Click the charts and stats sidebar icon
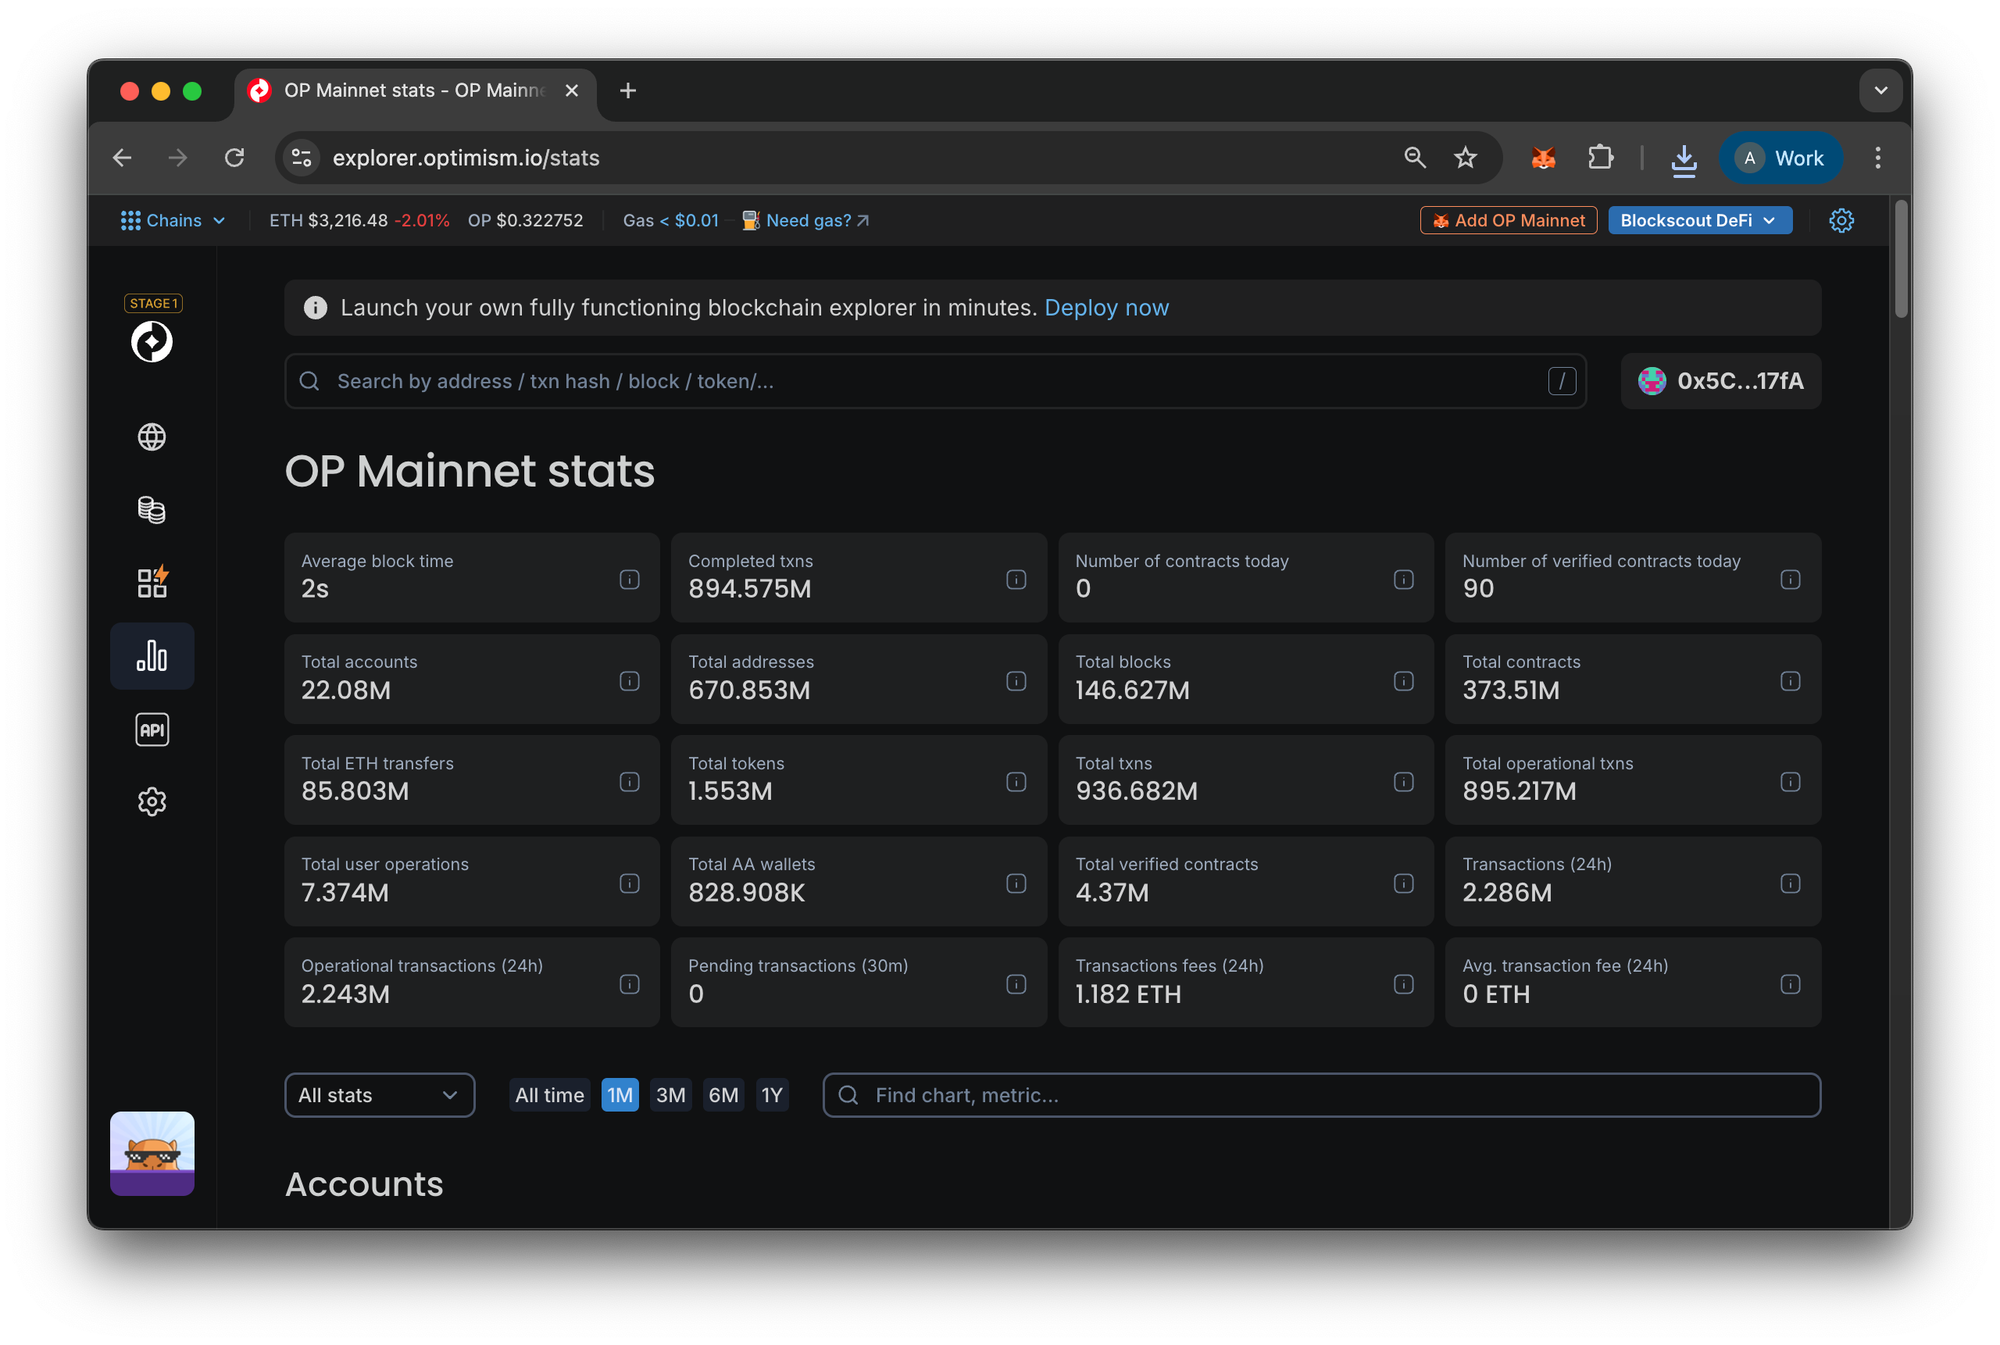 click(152, 656)
